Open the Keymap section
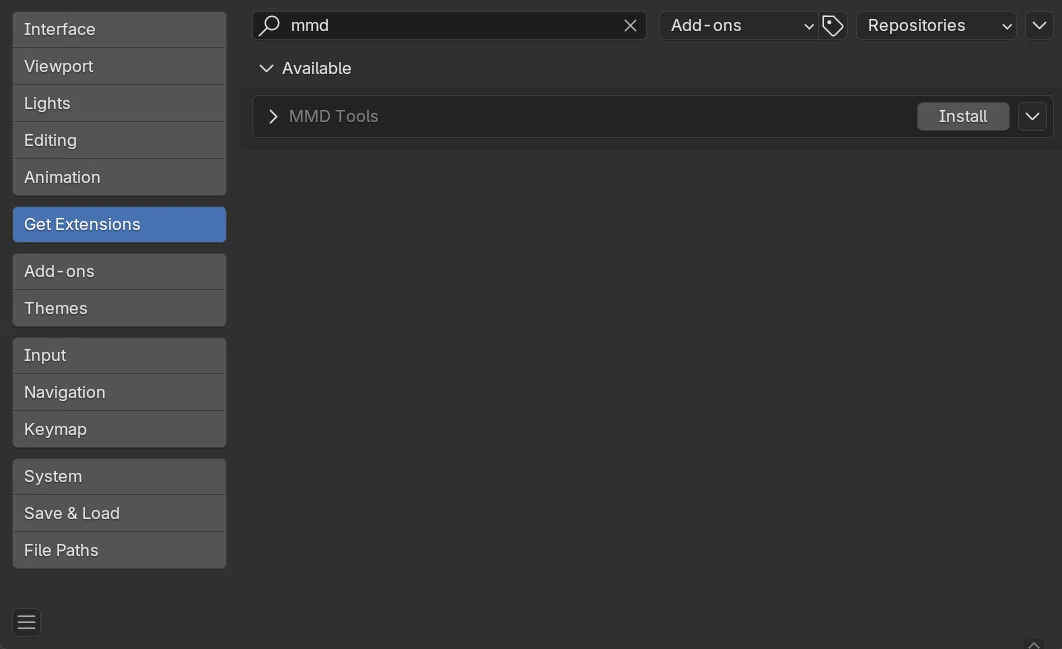The width and height of the screenshot is (1062, 649). pyautogui.click(x=119, y=429)
